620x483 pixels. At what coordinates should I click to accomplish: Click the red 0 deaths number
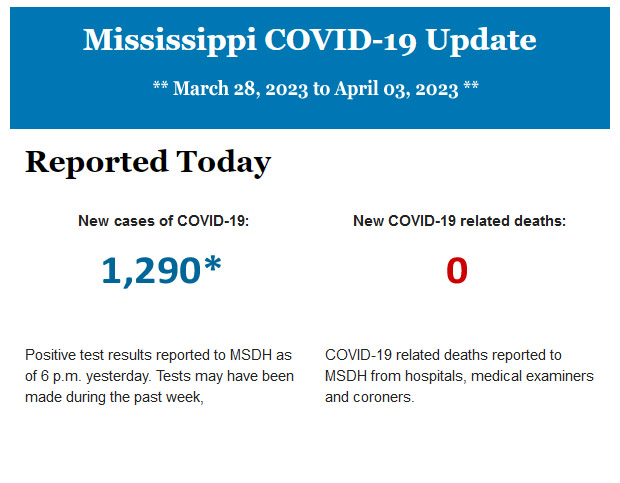pos(458,271)
